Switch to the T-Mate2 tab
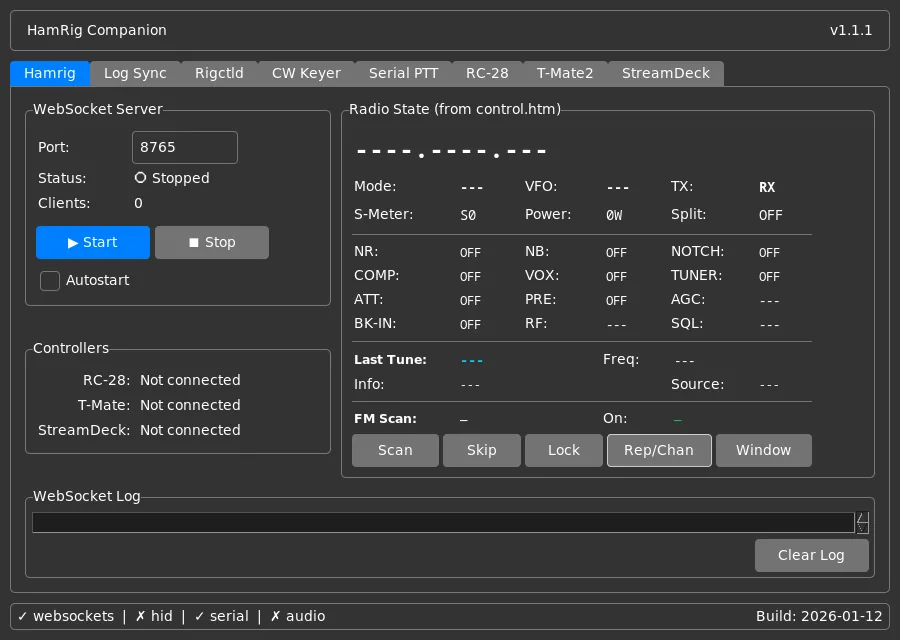The height and width of the screenshot is (640, 900). 565,73
